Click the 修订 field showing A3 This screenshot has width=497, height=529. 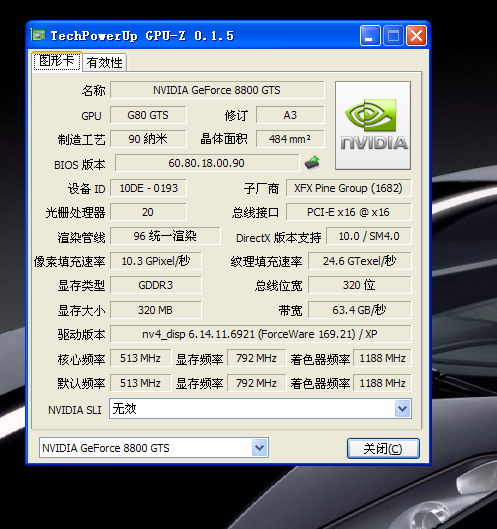click(290, 115)
